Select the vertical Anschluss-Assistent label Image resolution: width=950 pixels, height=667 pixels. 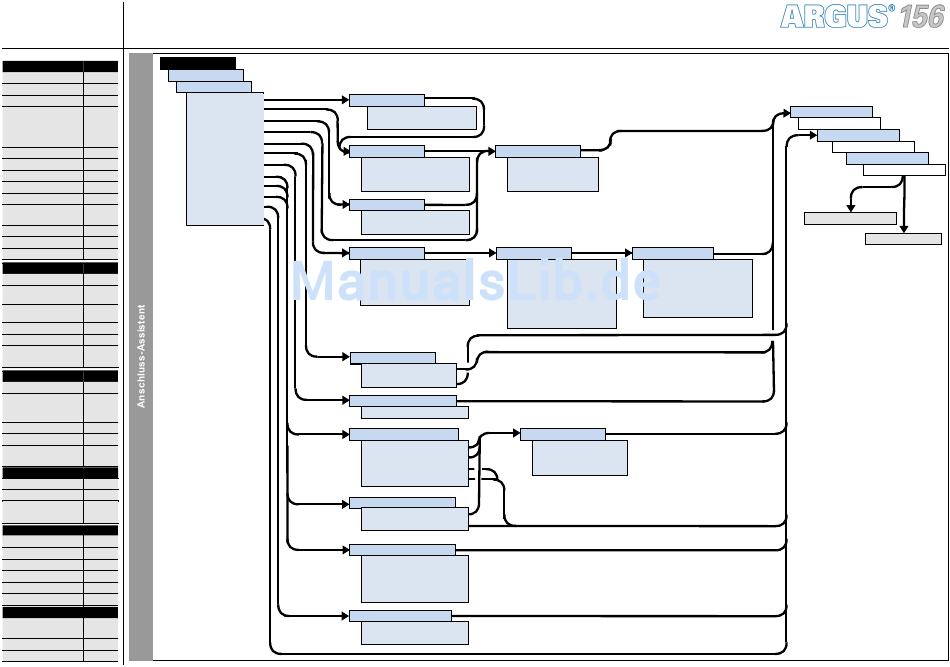(141, 356)
